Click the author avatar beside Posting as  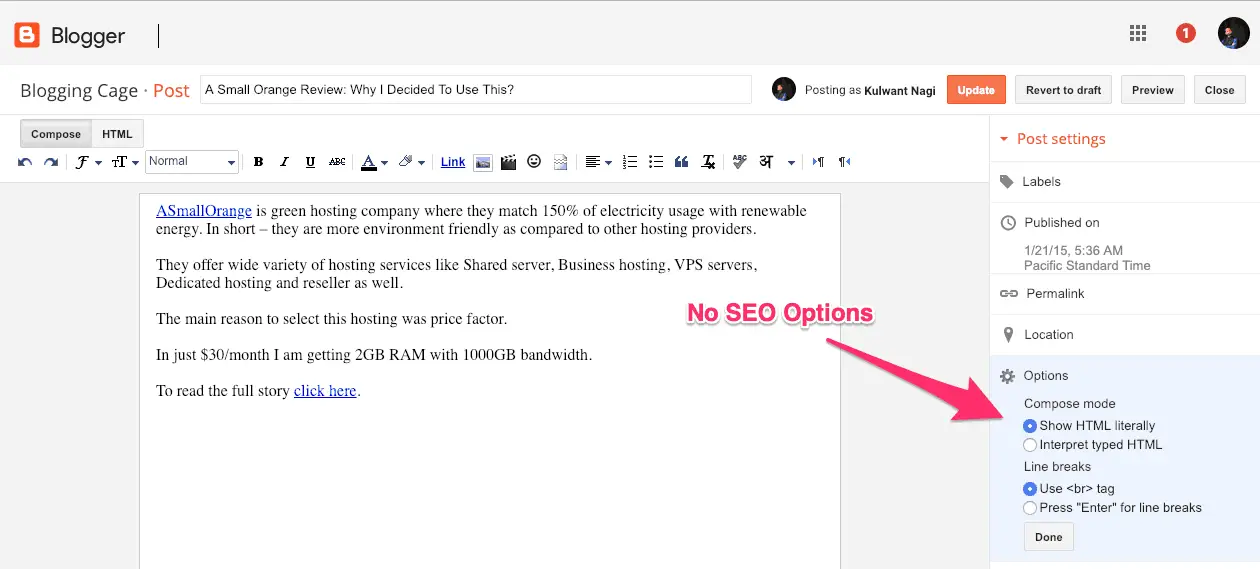click(x=784, y=89)
